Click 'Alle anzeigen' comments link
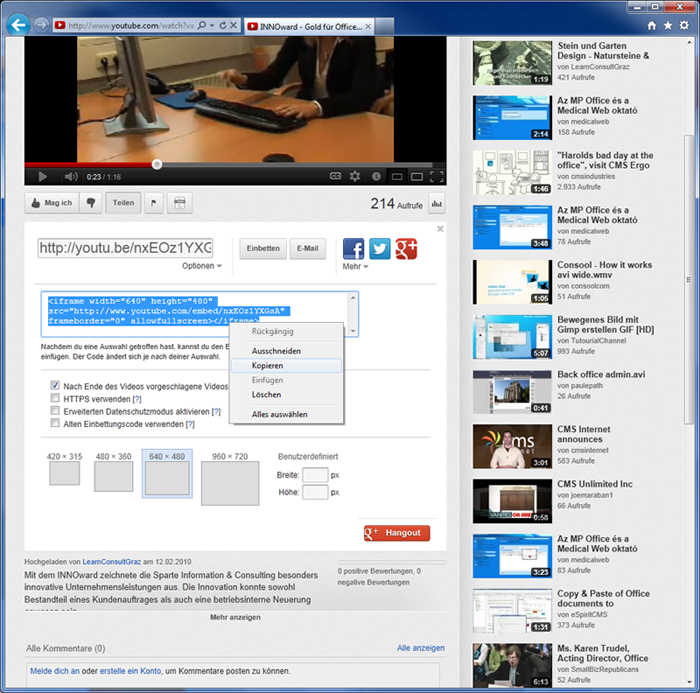This screenshot has width=700, height=693. click(x=421, y=648)
